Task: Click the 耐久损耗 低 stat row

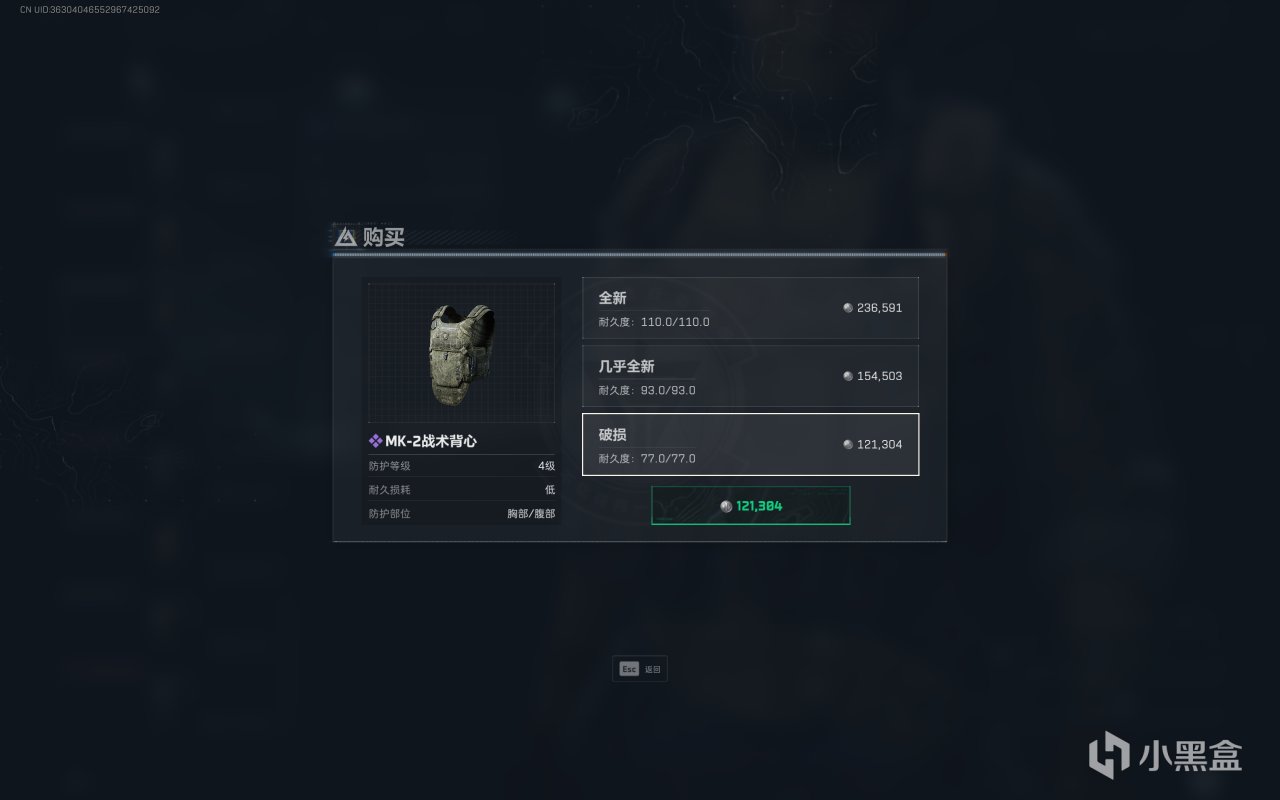Action: tap(462, 490)
